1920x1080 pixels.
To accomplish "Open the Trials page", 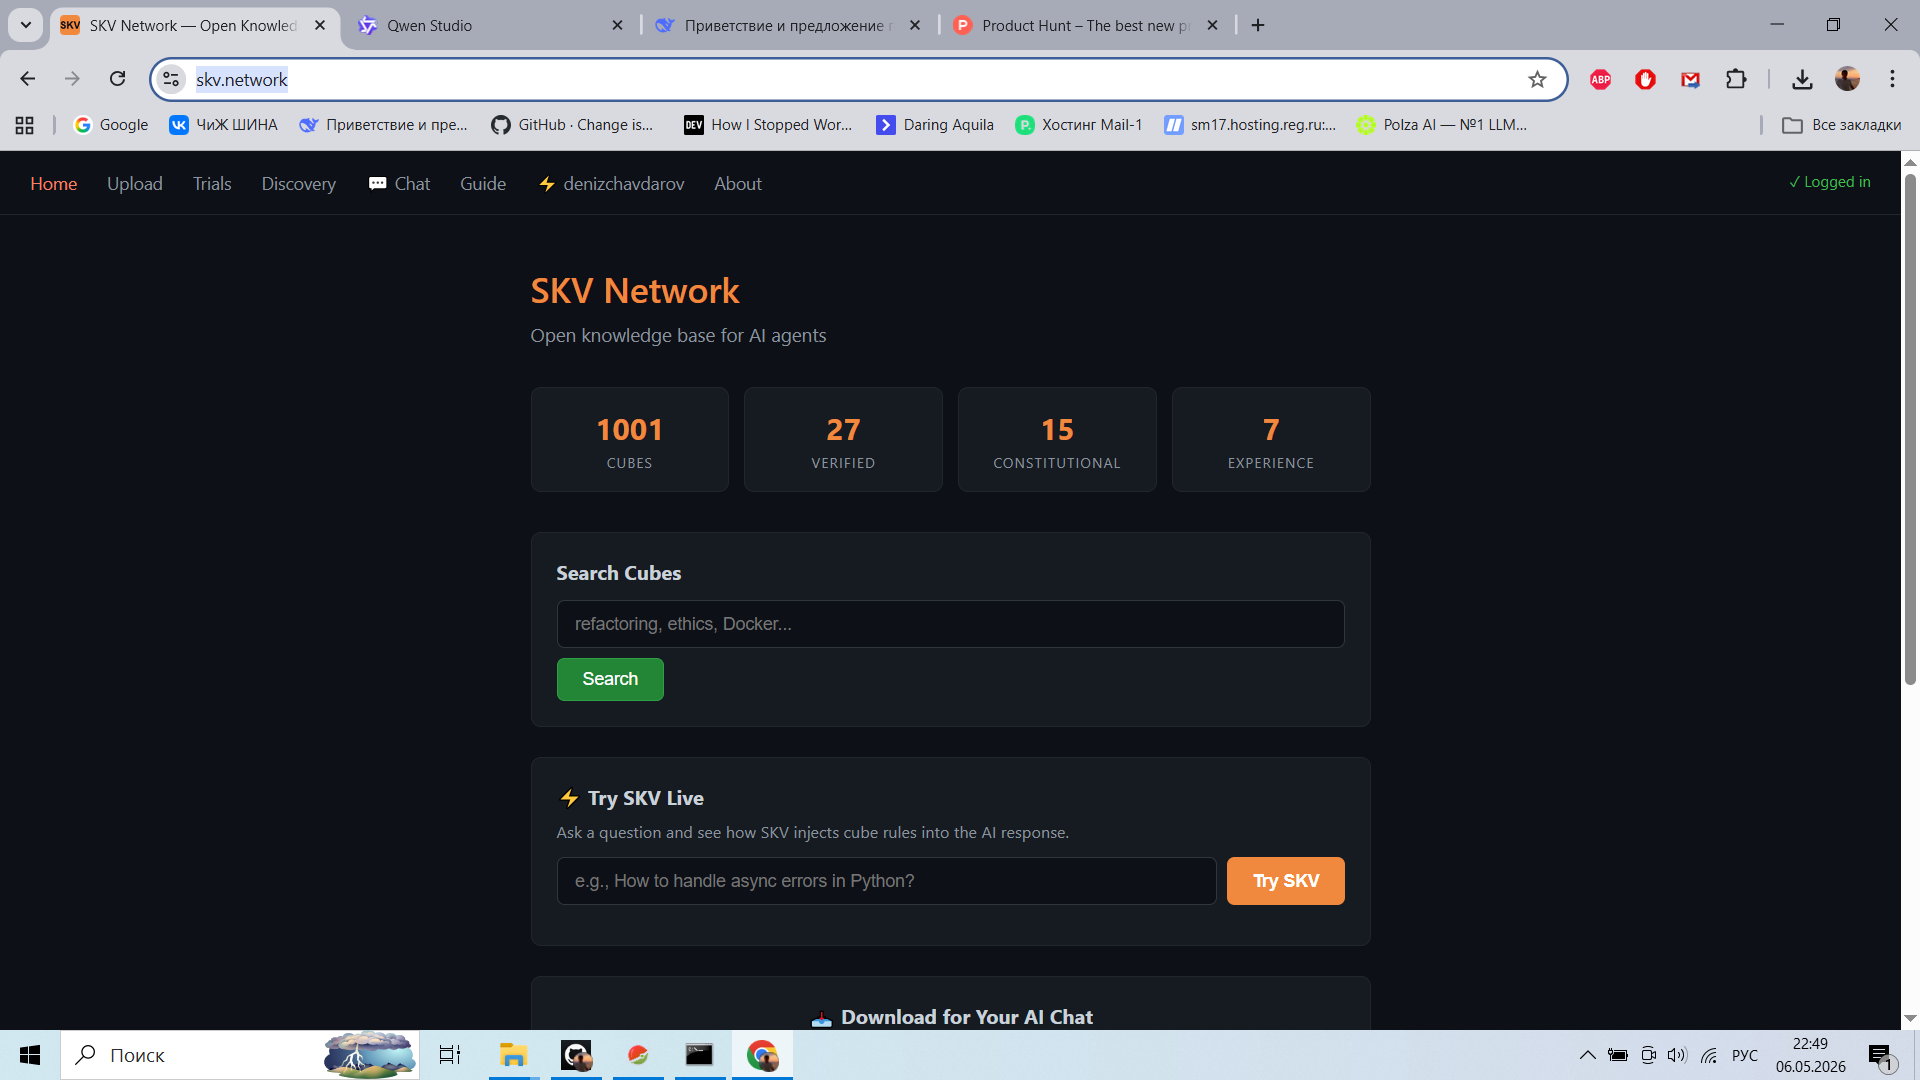I will click(212, 184).
